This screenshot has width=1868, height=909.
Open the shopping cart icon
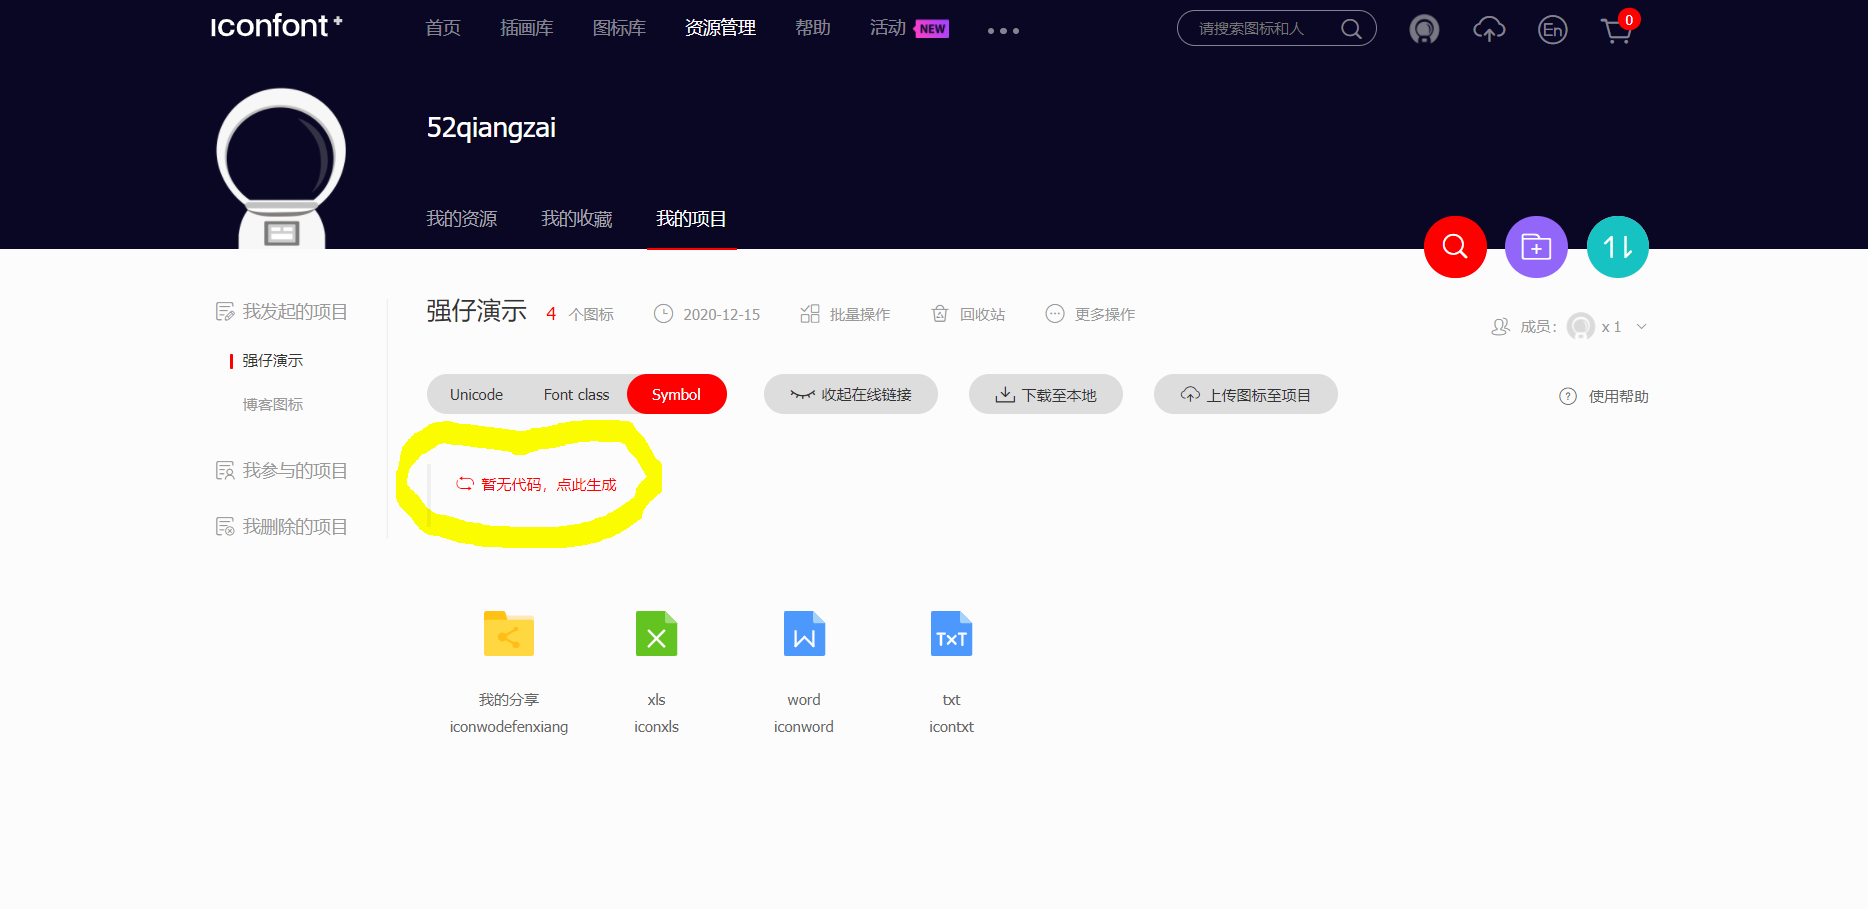1616,30
